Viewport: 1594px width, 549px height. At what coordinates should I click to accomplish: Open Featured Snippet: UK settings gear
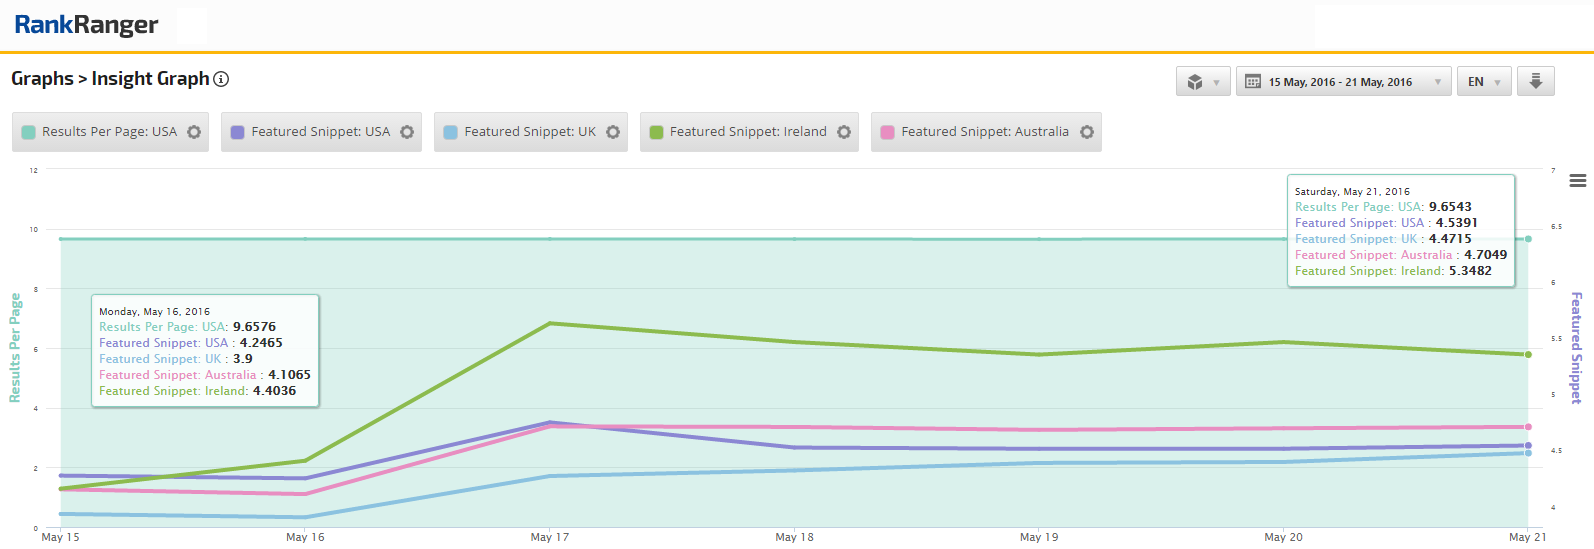point(613,132)
